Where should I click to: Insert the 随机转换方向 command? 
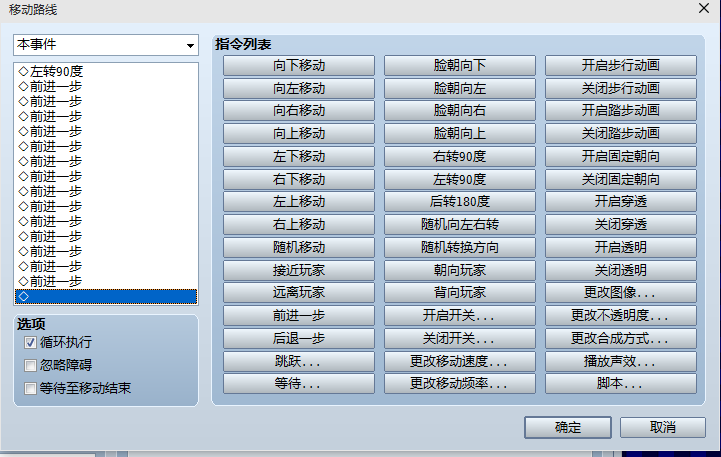click(x=460, y=247)
